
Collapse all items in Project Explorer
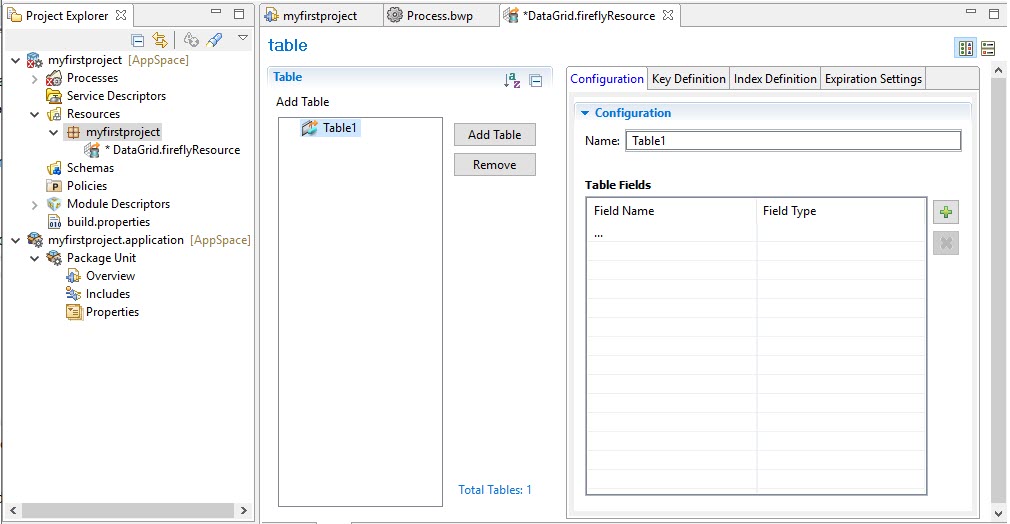[x=139, y=40]
